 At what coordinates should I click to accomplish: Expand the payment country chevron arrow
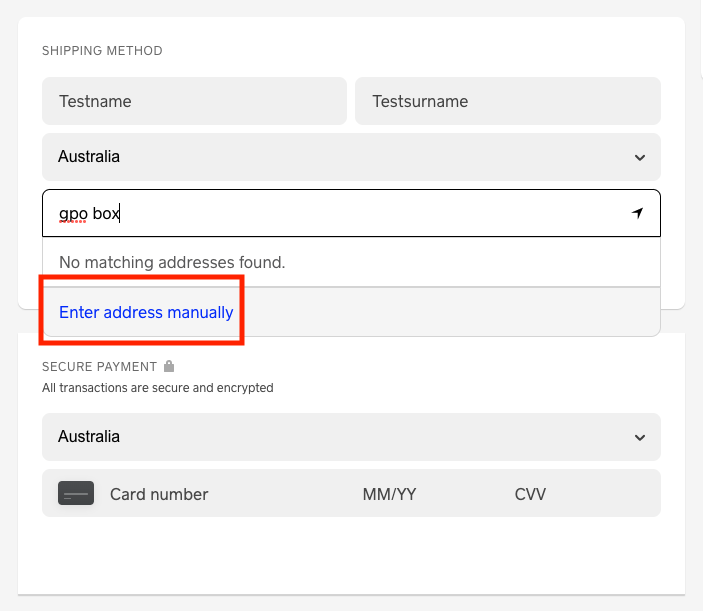(640, 437)
